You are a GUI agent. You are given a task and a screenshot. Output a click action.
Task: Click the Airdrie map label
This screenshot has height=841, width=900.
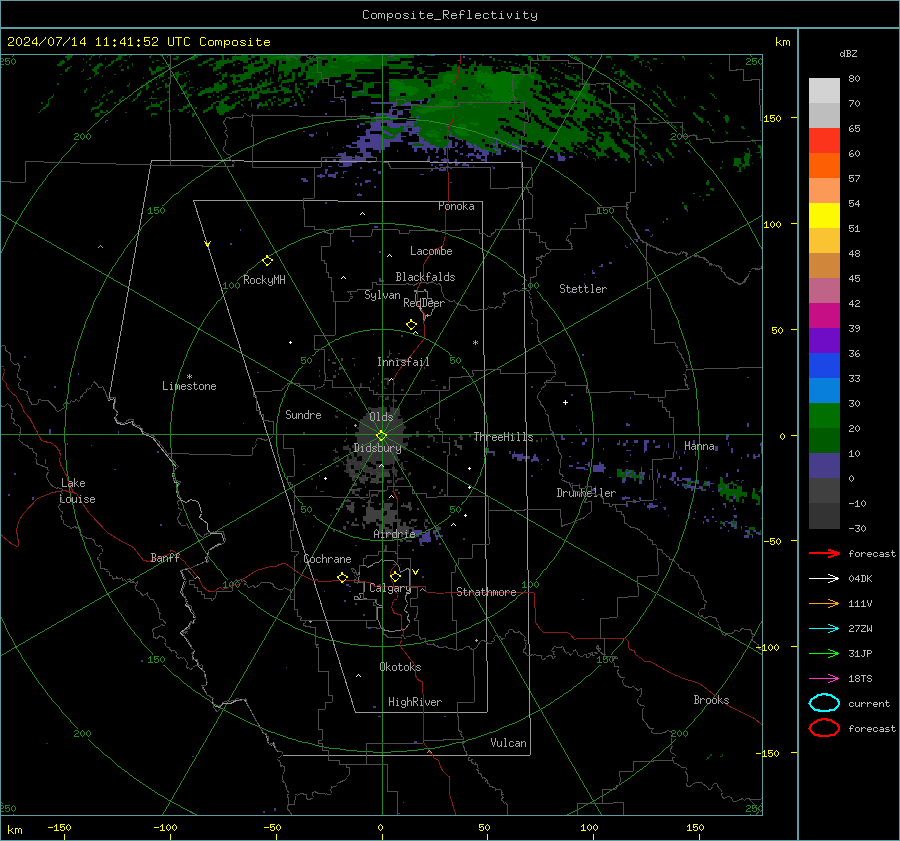[394, 534]
